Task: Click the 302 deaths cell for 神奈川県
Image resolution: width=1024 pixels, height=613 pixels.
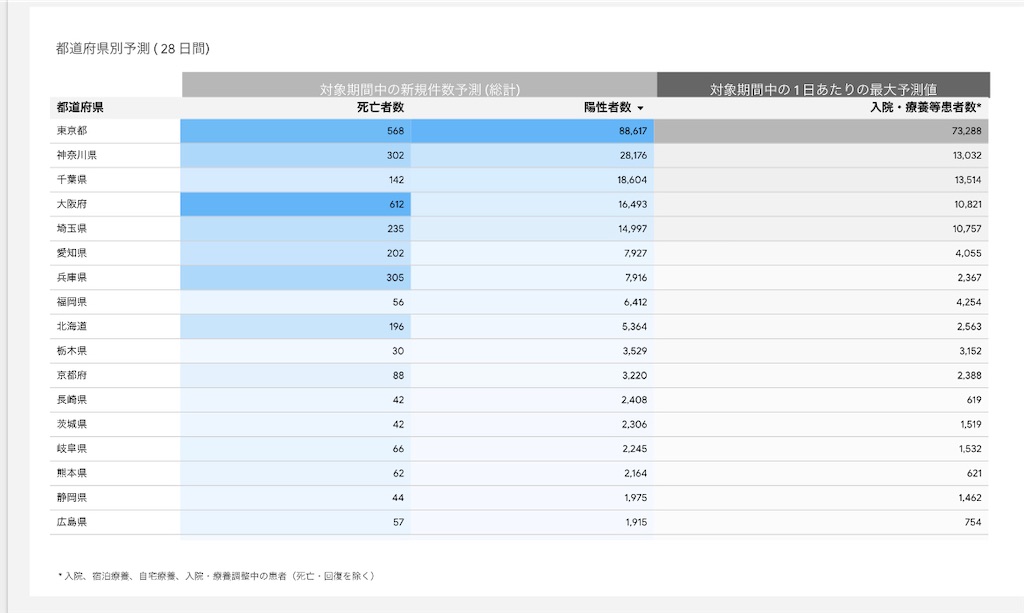Action: (296, 155)
